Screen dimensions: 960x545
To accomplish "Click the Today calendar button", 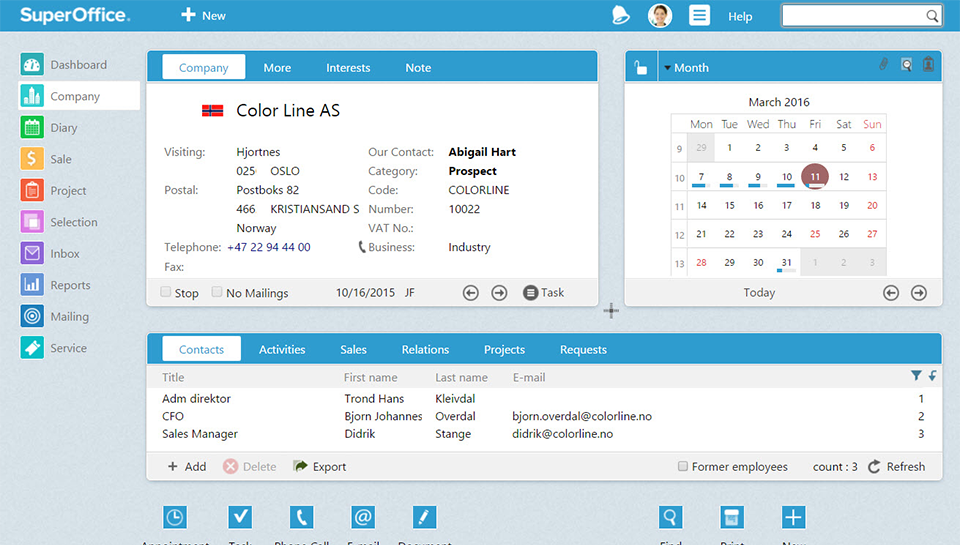I will coord(759,293).
